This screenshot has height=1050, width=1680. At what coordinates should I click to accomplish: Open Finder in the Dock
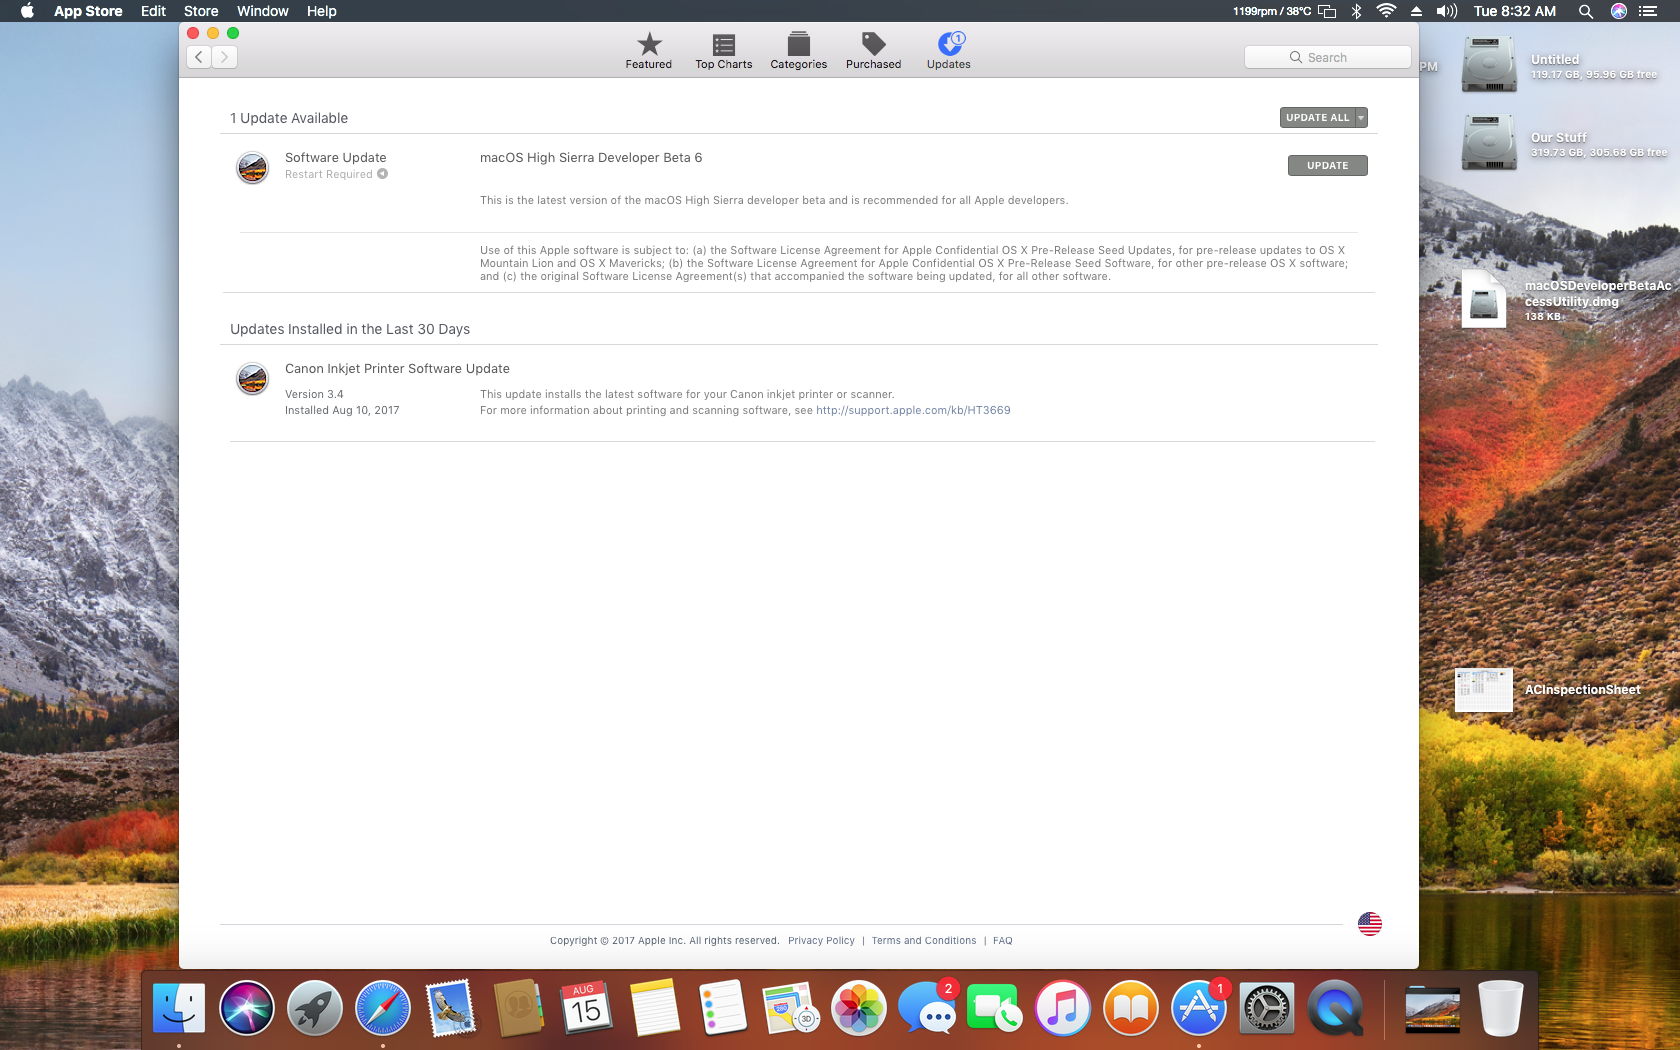tap(179, 1007)
